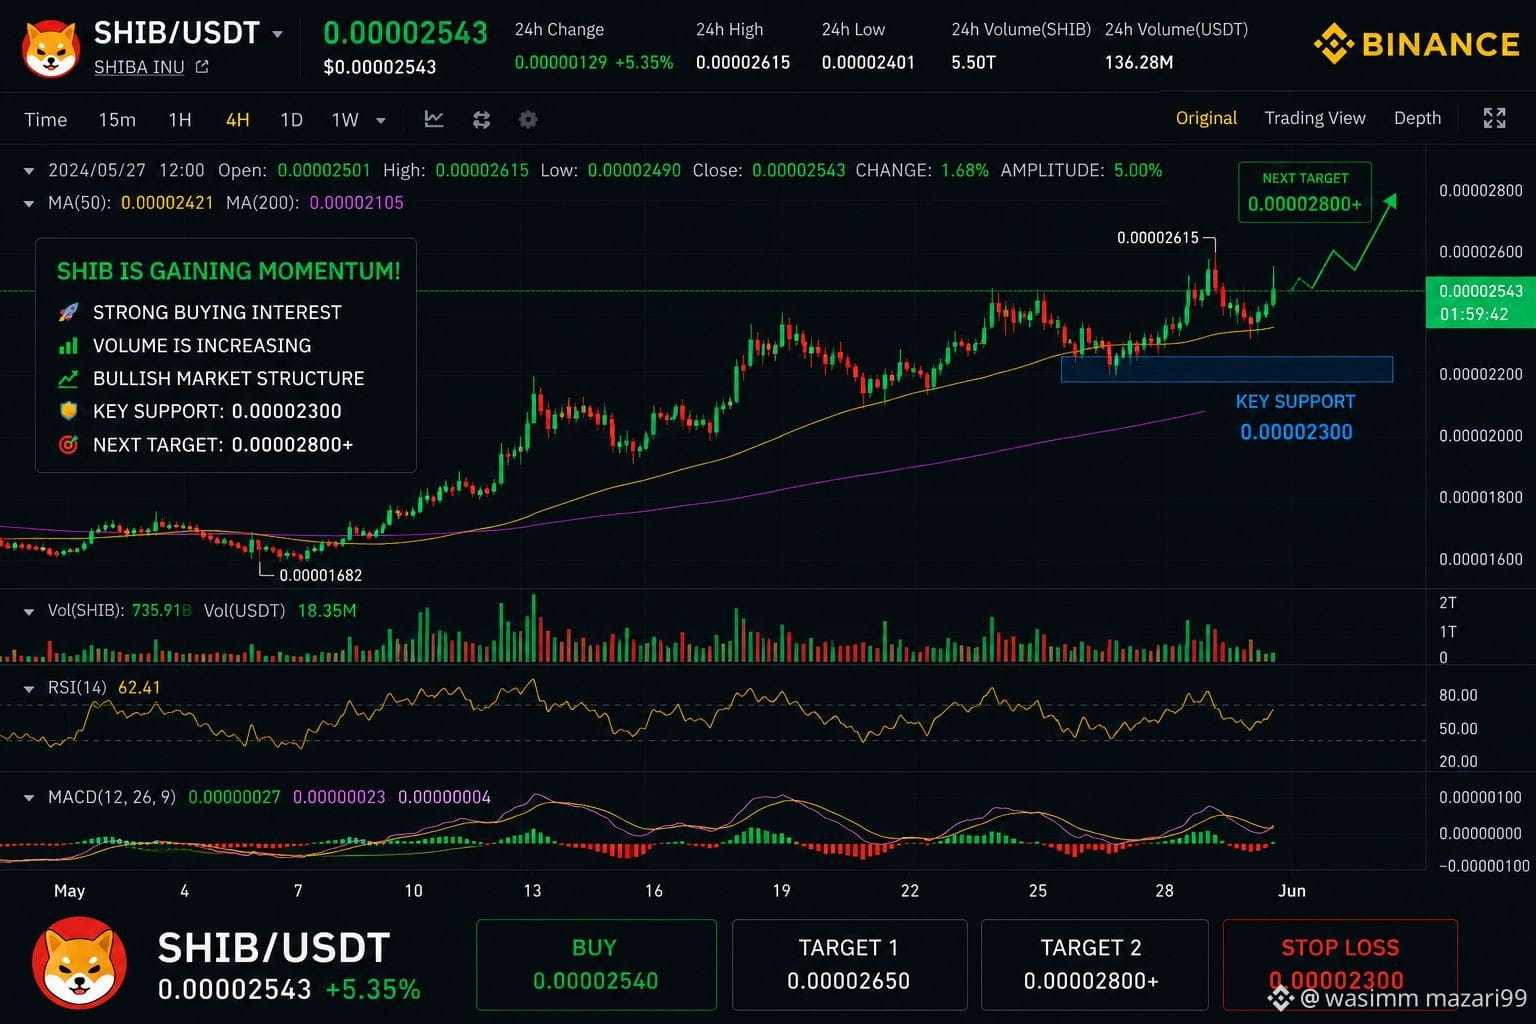Collapse the MA(50) indicator row arrow
The width and height of the screenshot is (1536, 1024).
point(29,203)
